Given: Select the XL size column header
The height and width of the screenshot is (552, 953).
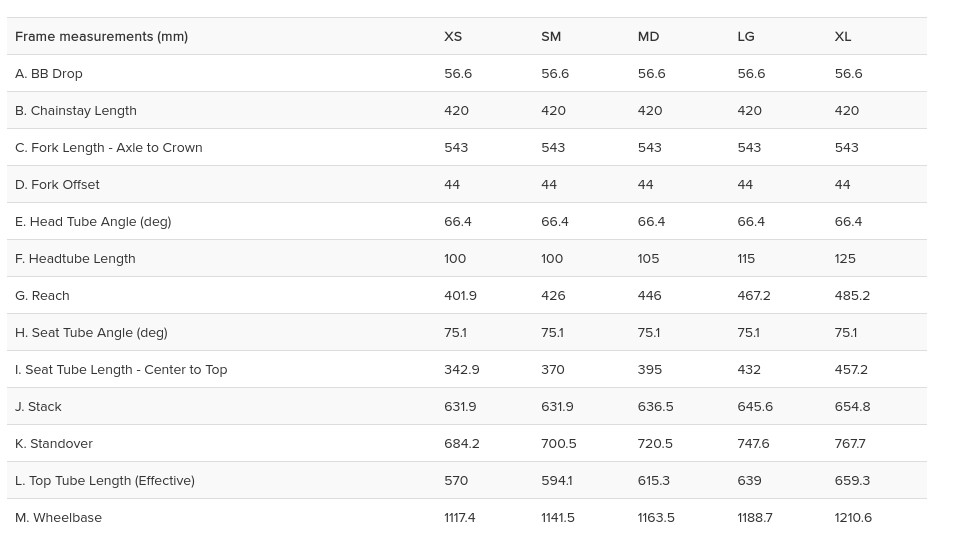Looking at the screenshot, I should [842, 36].
